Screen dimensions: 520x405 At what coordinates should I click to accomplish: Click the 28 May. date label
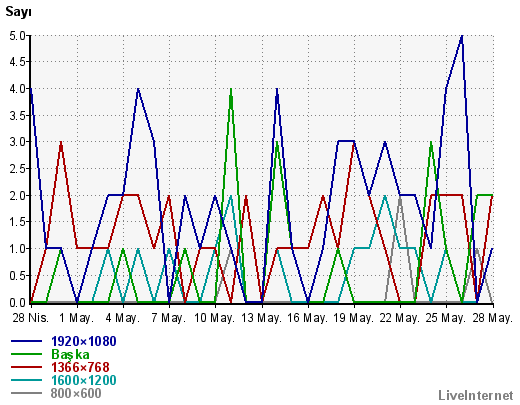point(493,318)
